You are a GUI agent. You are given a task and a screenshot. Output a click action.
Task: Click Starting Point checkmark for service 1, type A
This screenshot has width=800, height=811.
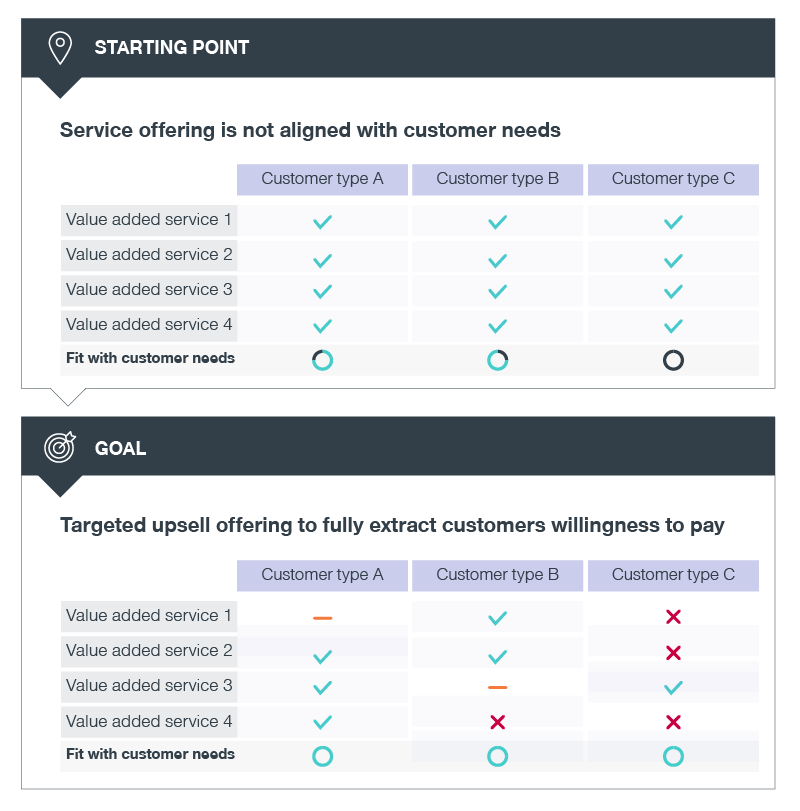(x=322, y=222)
